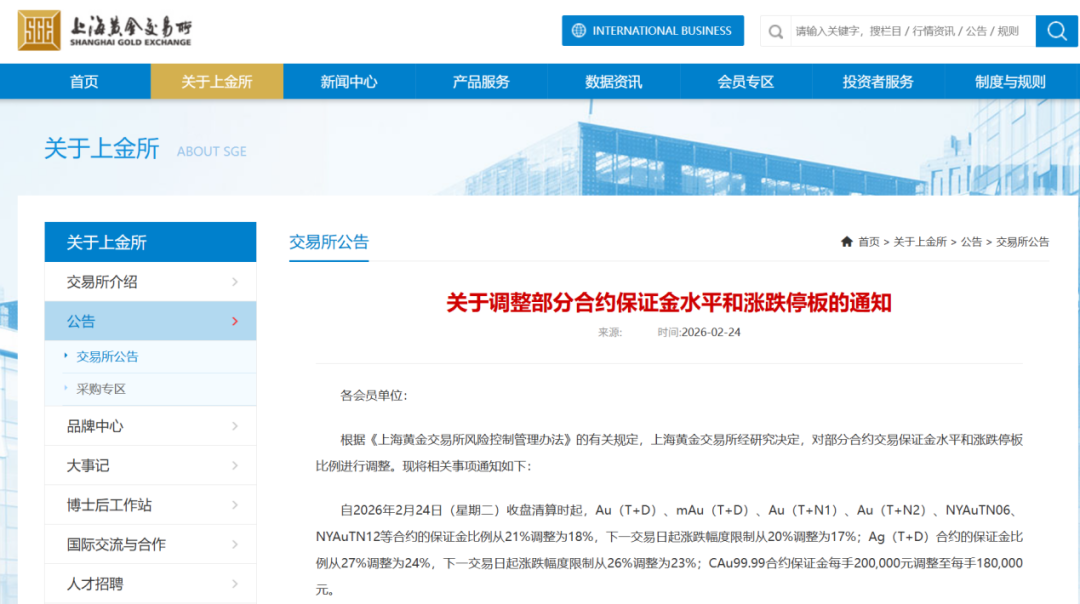Expand 国际交流与合作 chevron in sidebar
The image size is (1080, 604).
pyautogui.click(x=235, y=544)
